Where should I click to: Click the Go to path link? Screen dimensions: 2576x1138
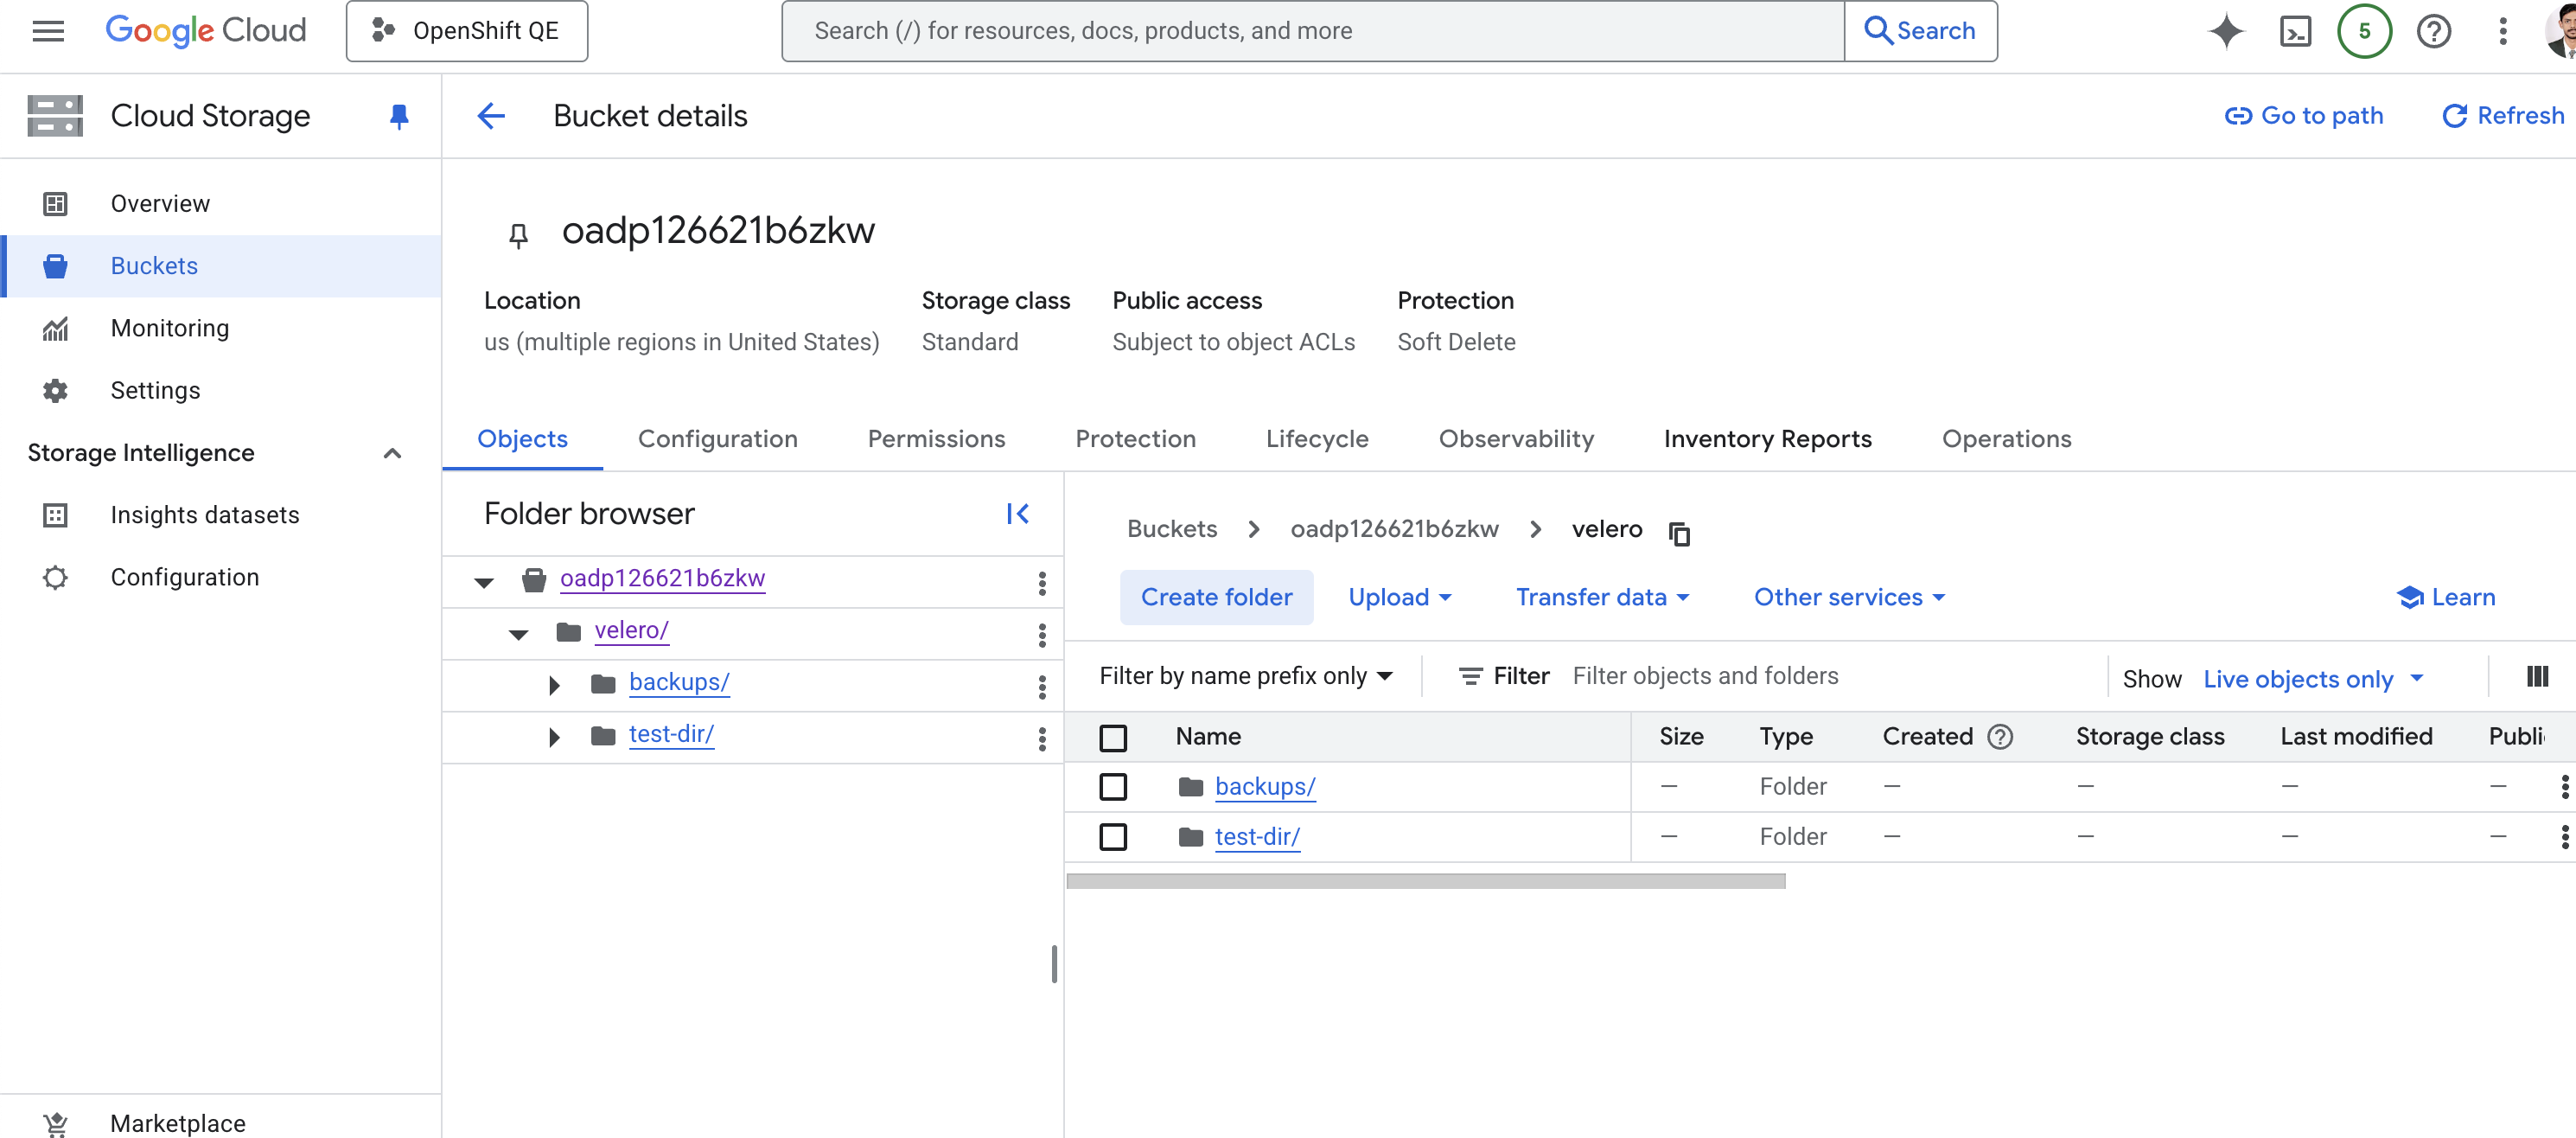coord(2304,116)
